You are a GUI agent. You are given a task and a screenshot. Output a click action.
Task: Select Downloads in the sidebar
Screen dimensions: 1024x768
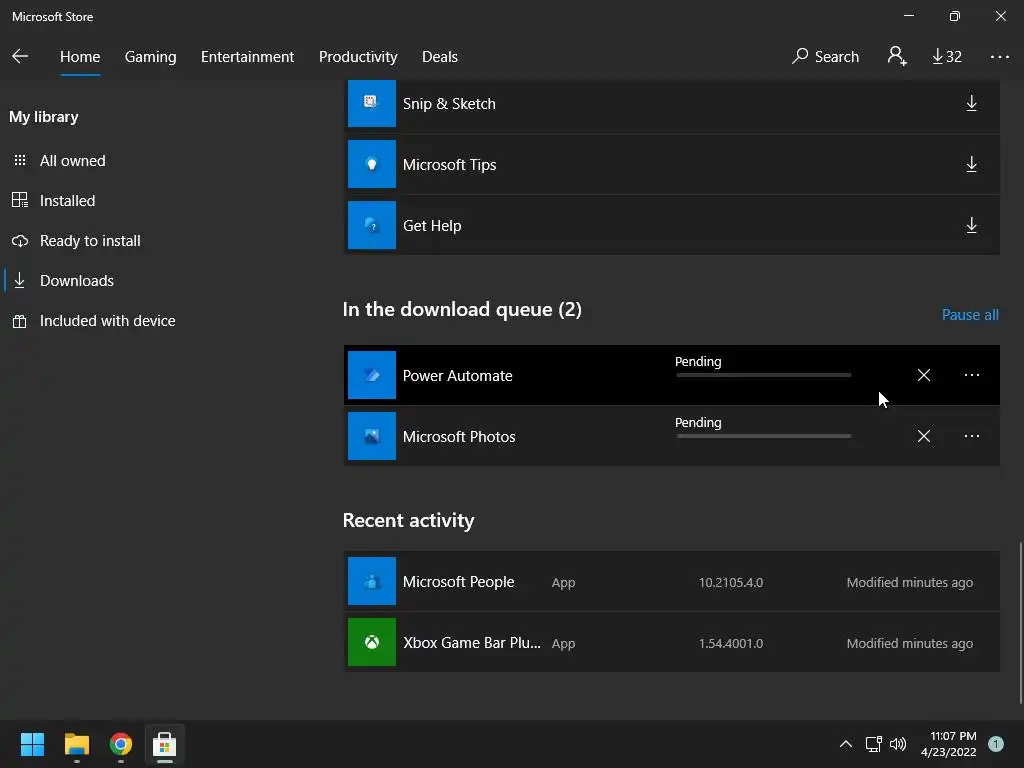pos(76,281)
